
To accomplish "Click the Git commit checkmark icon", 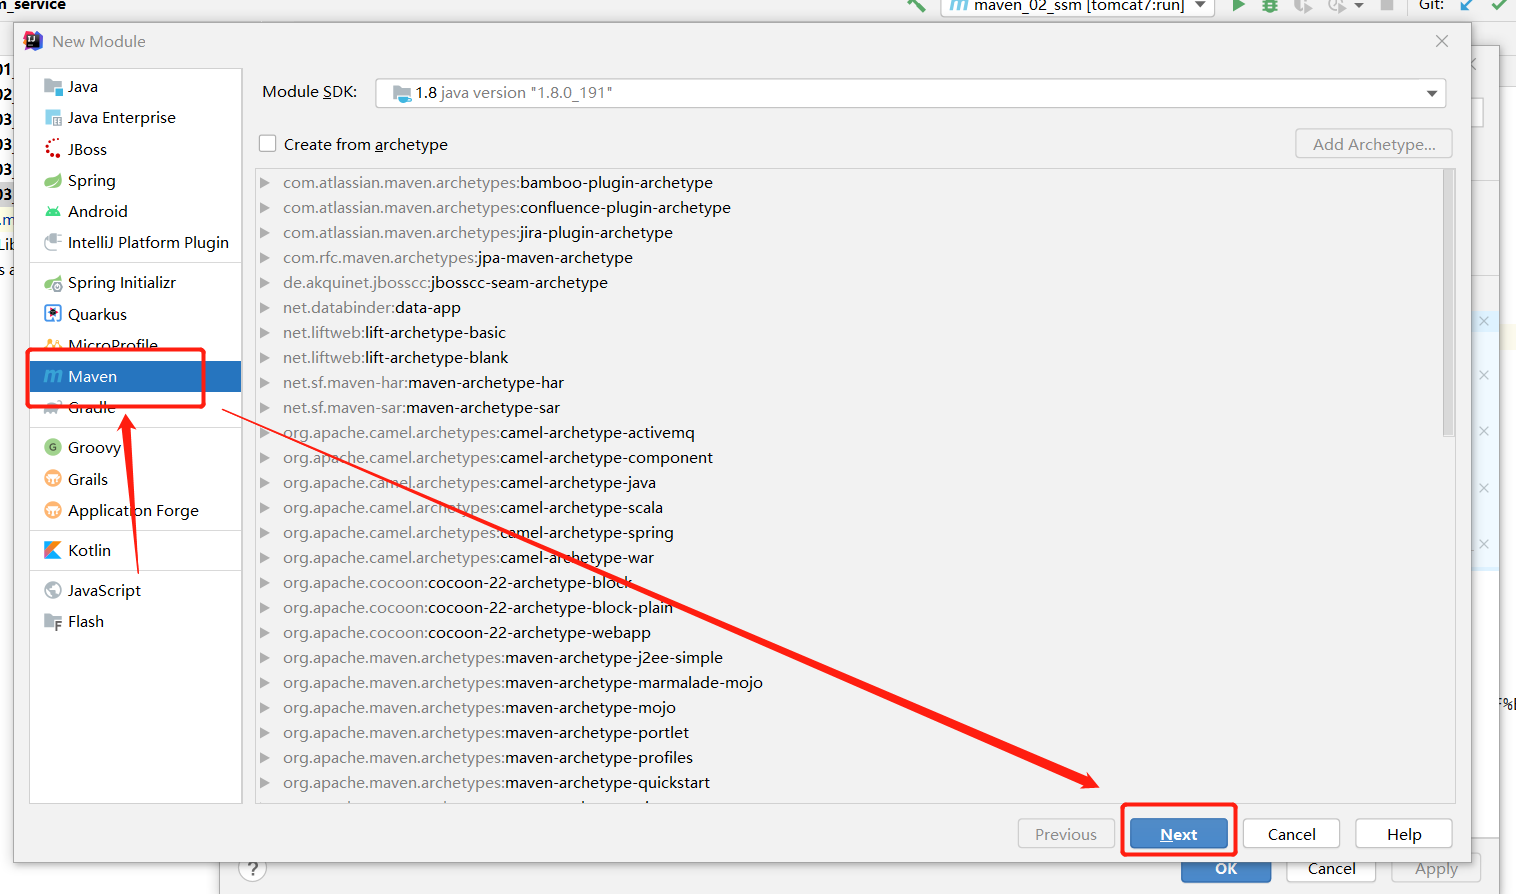I will [x=1499, y=5].
